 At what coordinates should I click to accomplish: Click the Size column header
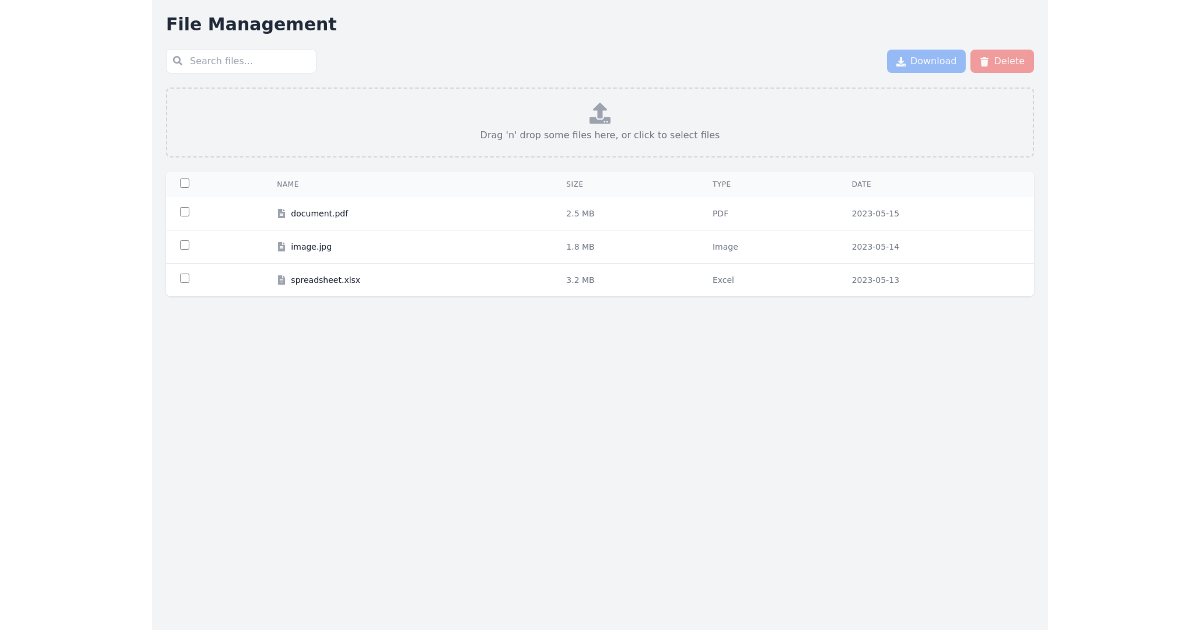click(574, 185)
